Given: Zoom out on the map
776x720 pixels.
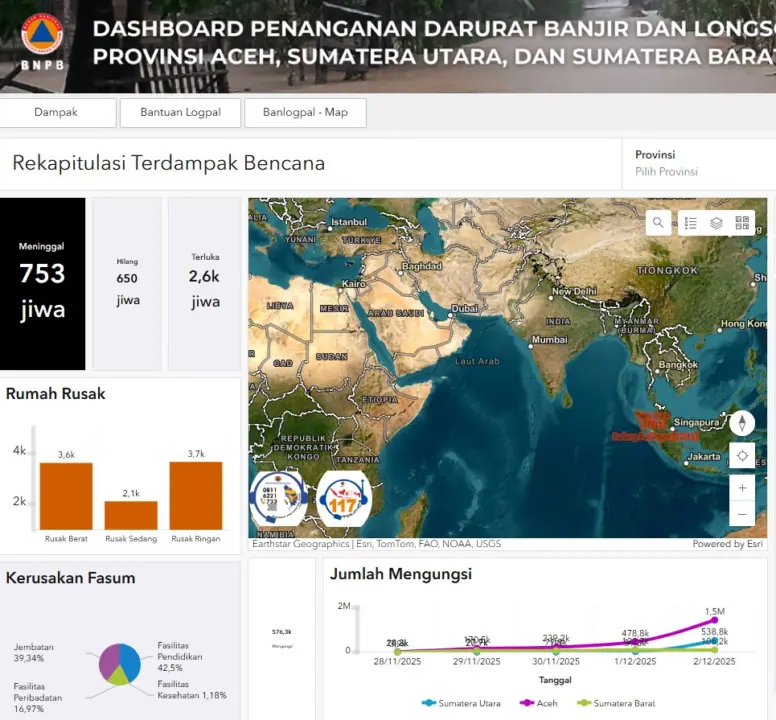Looking at the screenshot, I should (x=742, y=514).
